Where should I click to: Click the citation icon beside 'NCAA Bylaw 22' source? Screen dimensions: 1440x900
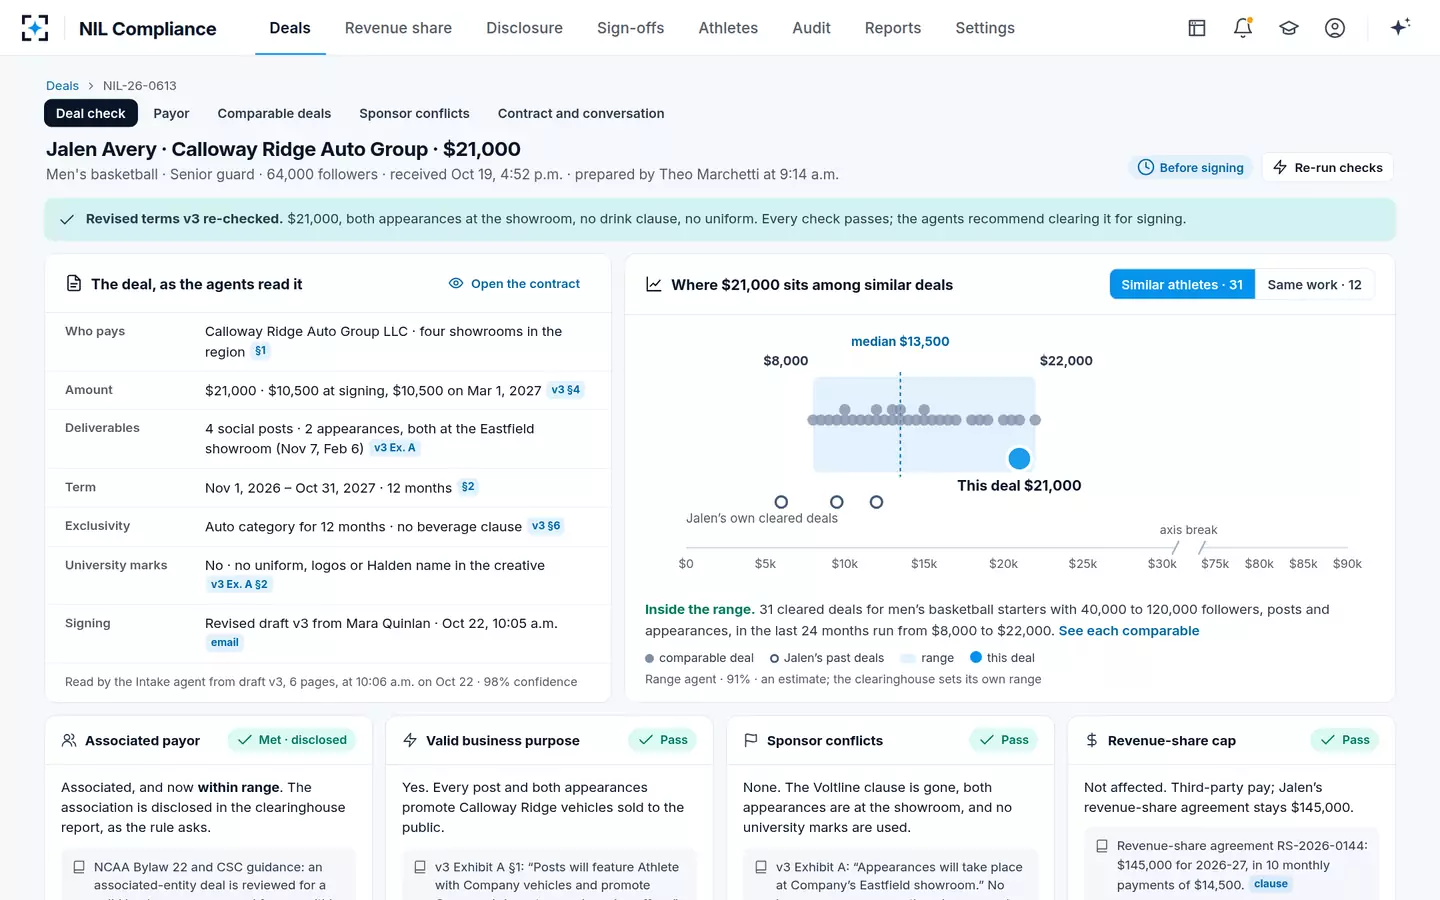79,867
